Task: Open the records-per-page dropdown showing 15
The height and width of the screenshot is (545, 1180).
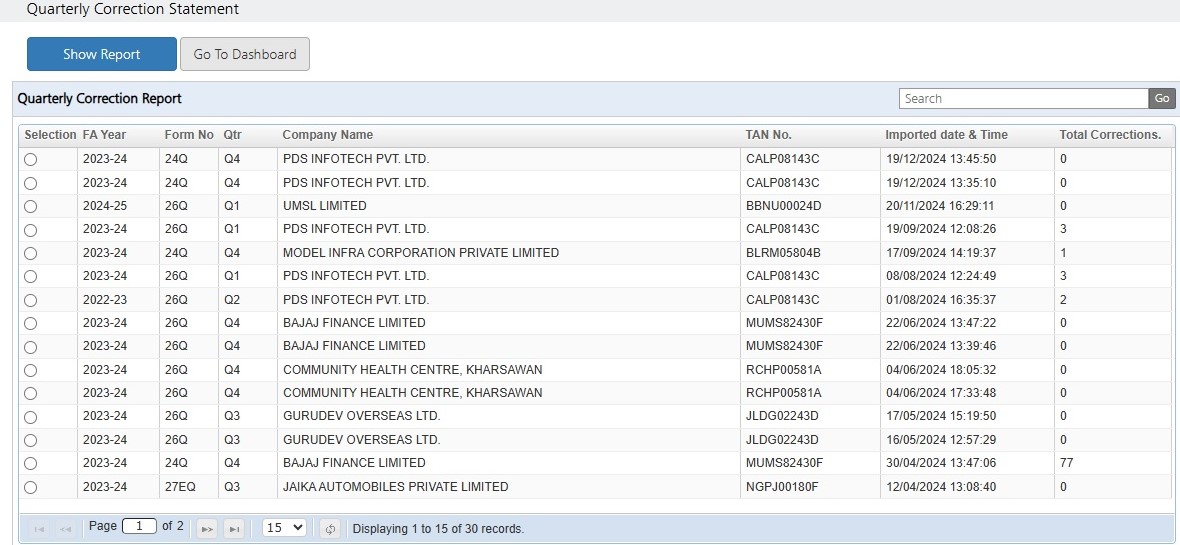Action: 284,528
